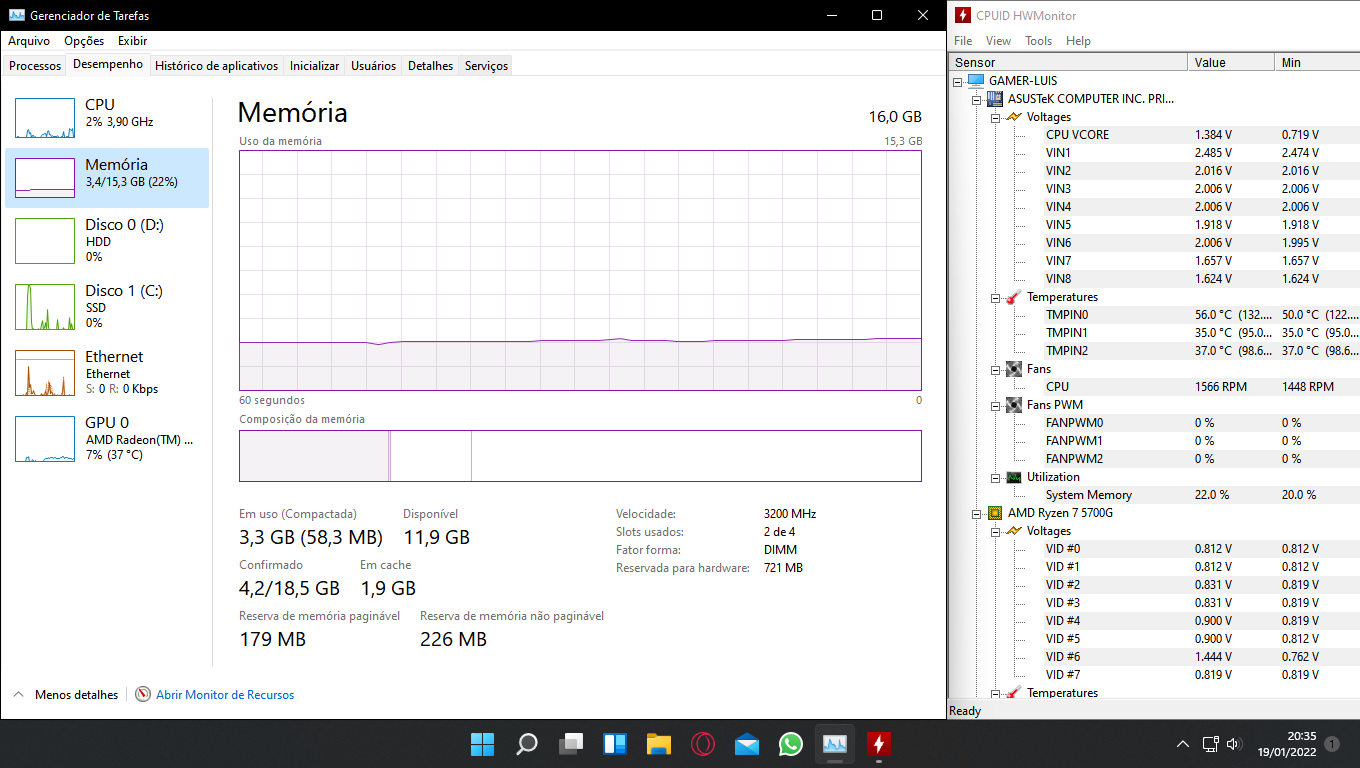Screen dimensions: 1360x768
Task: Click the volume speaker tray icon
Action: pyautogui.click(x=1234, y=744)
